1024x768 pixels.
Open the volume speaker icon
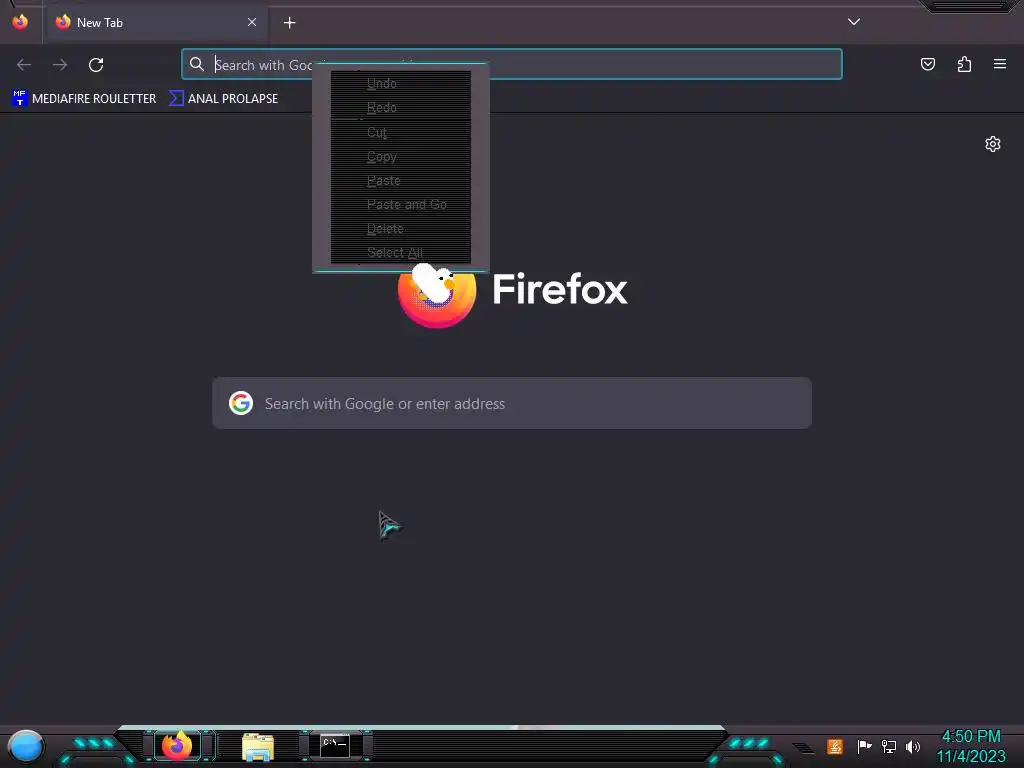pos(913,746)
